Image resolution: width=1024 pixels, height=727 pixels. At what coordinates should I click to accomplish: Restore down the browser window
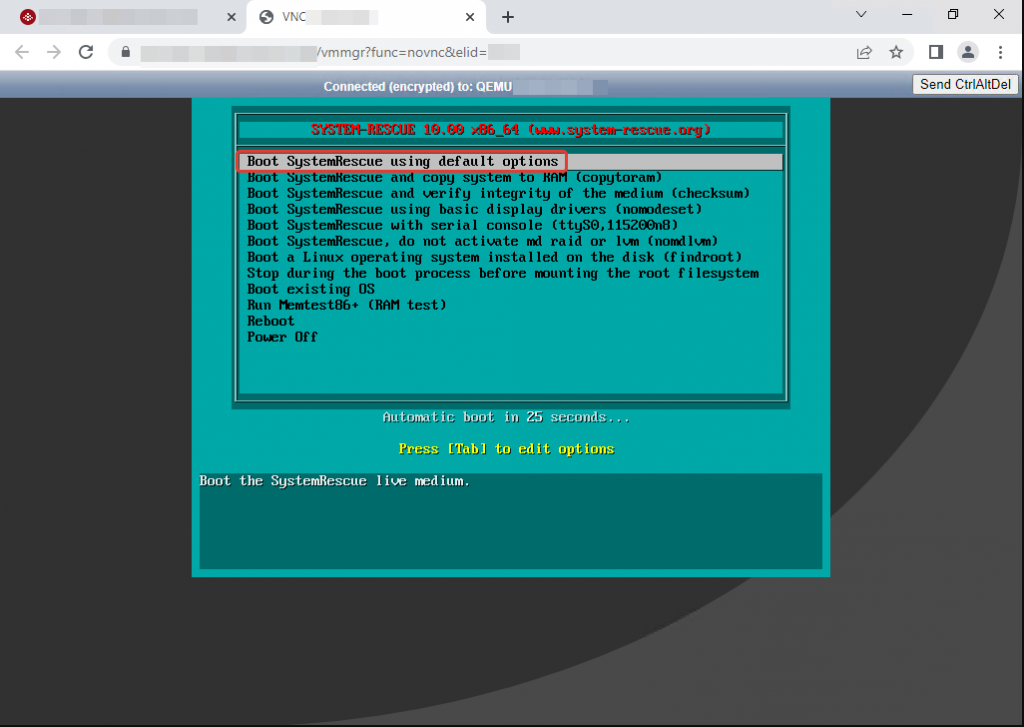(953, 14)
